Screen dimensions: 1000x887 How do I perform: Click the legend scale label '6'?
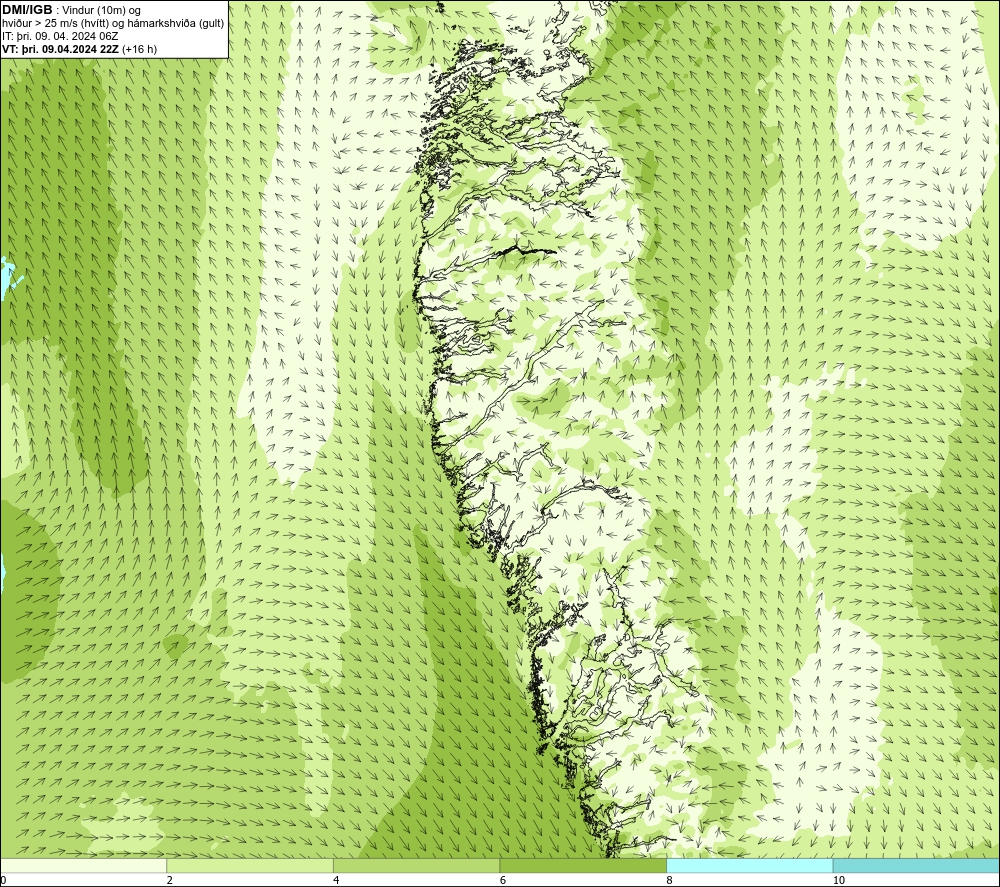pos(503,880)
